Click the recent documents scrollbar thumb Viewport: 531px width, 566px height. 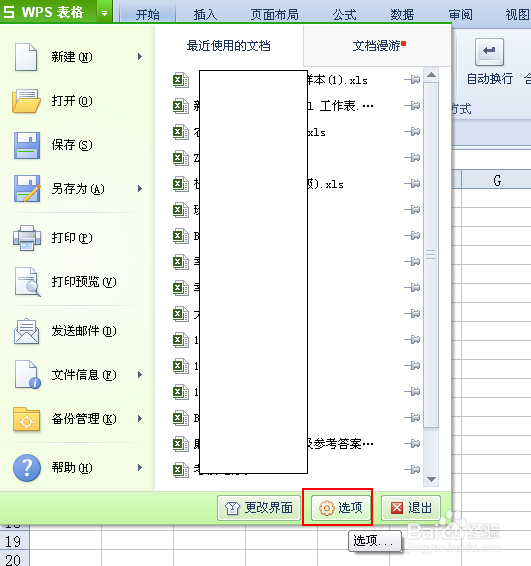[431, 255]
